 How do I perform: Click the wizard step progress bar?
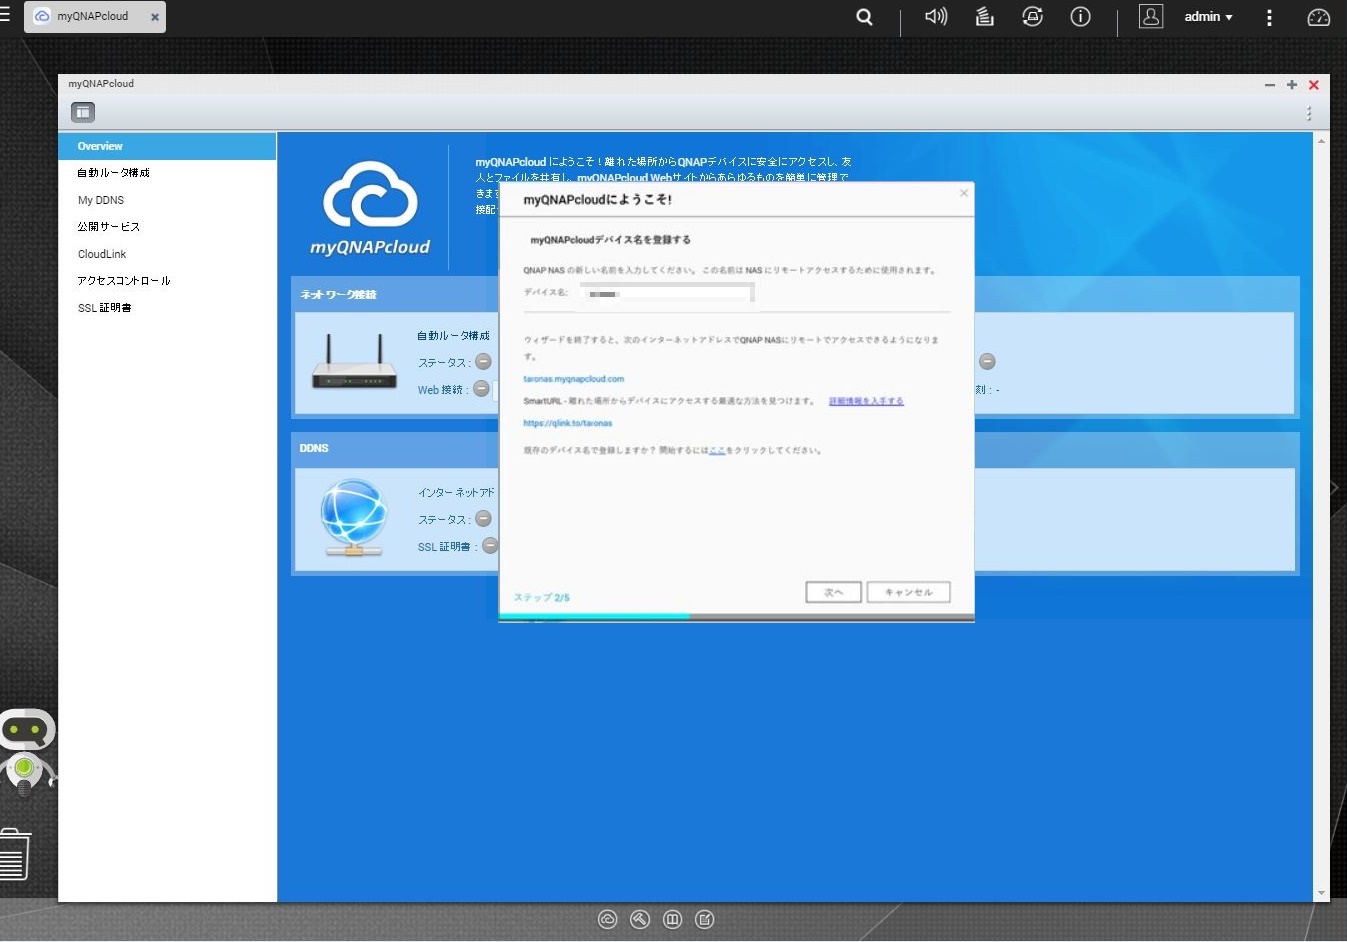click(x=736, y=617)
